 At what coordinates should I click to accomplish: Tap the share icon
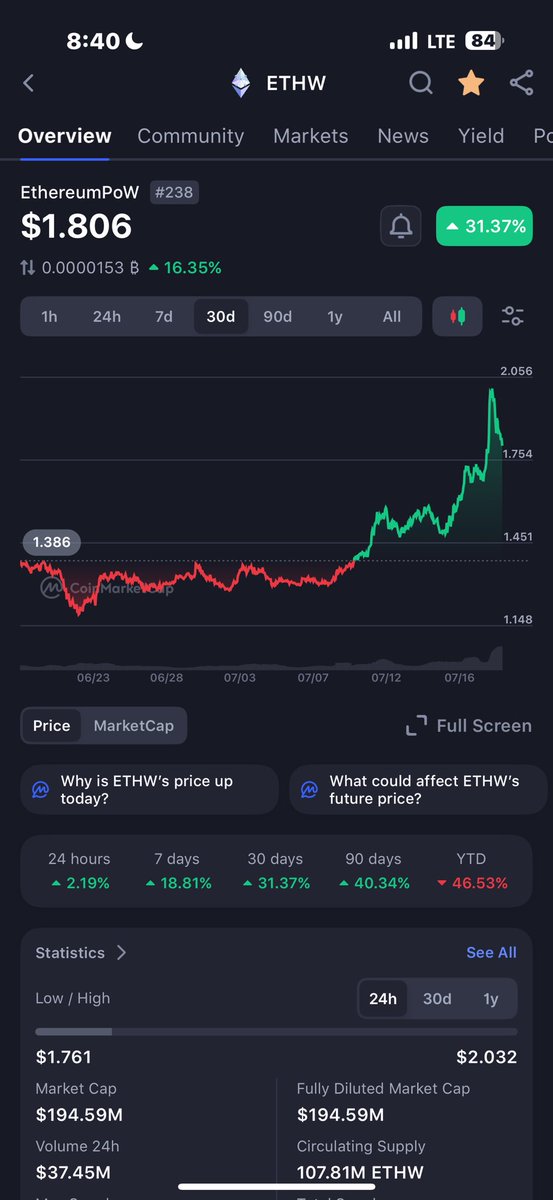[x=521, y=83]
